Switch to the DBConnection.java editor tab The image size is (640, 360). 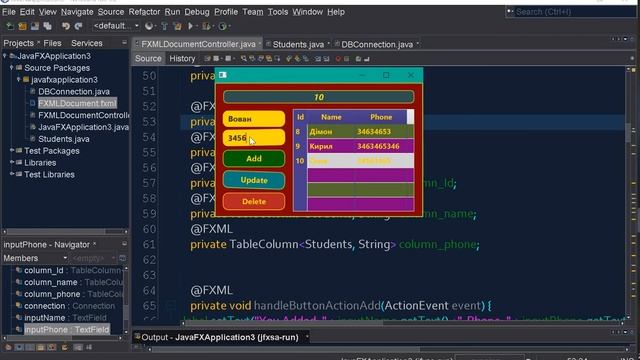tap(377, 44)
